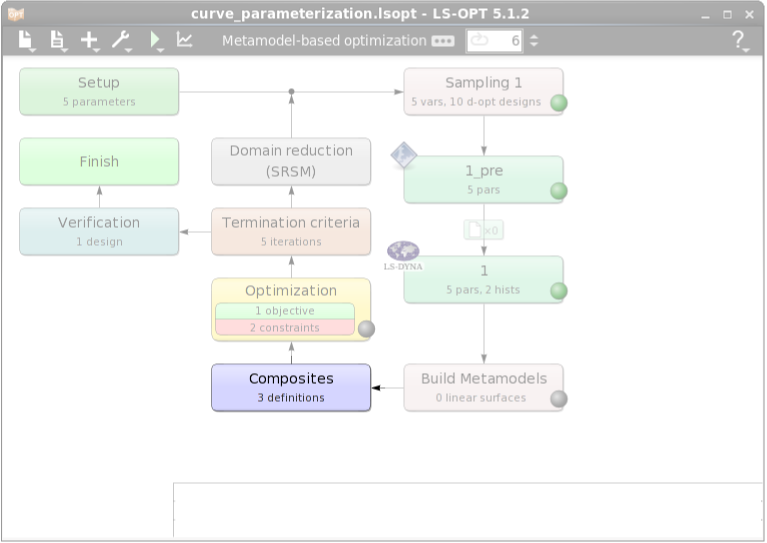Close the LS-OPT window
Image resolution: width=767 pixels, height=543 pixels.
pos(749,15)
